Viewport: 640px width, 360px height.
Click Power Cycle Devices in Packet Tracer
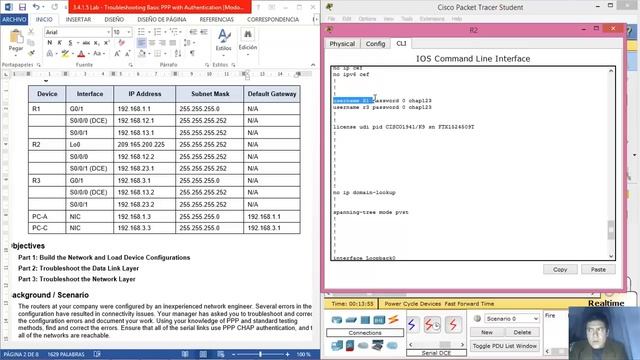(x=413, y=304)
